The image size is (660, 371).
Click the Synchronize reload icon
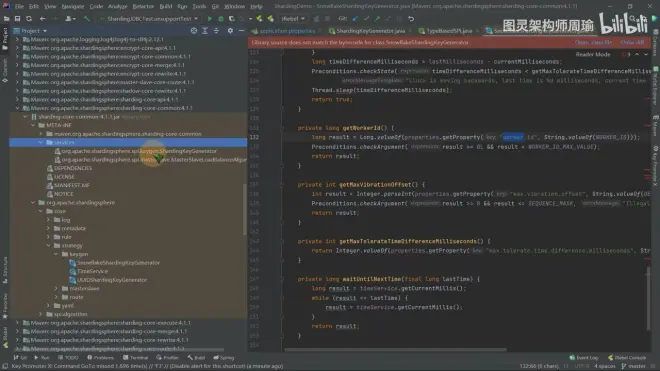[x=29, y=19]
